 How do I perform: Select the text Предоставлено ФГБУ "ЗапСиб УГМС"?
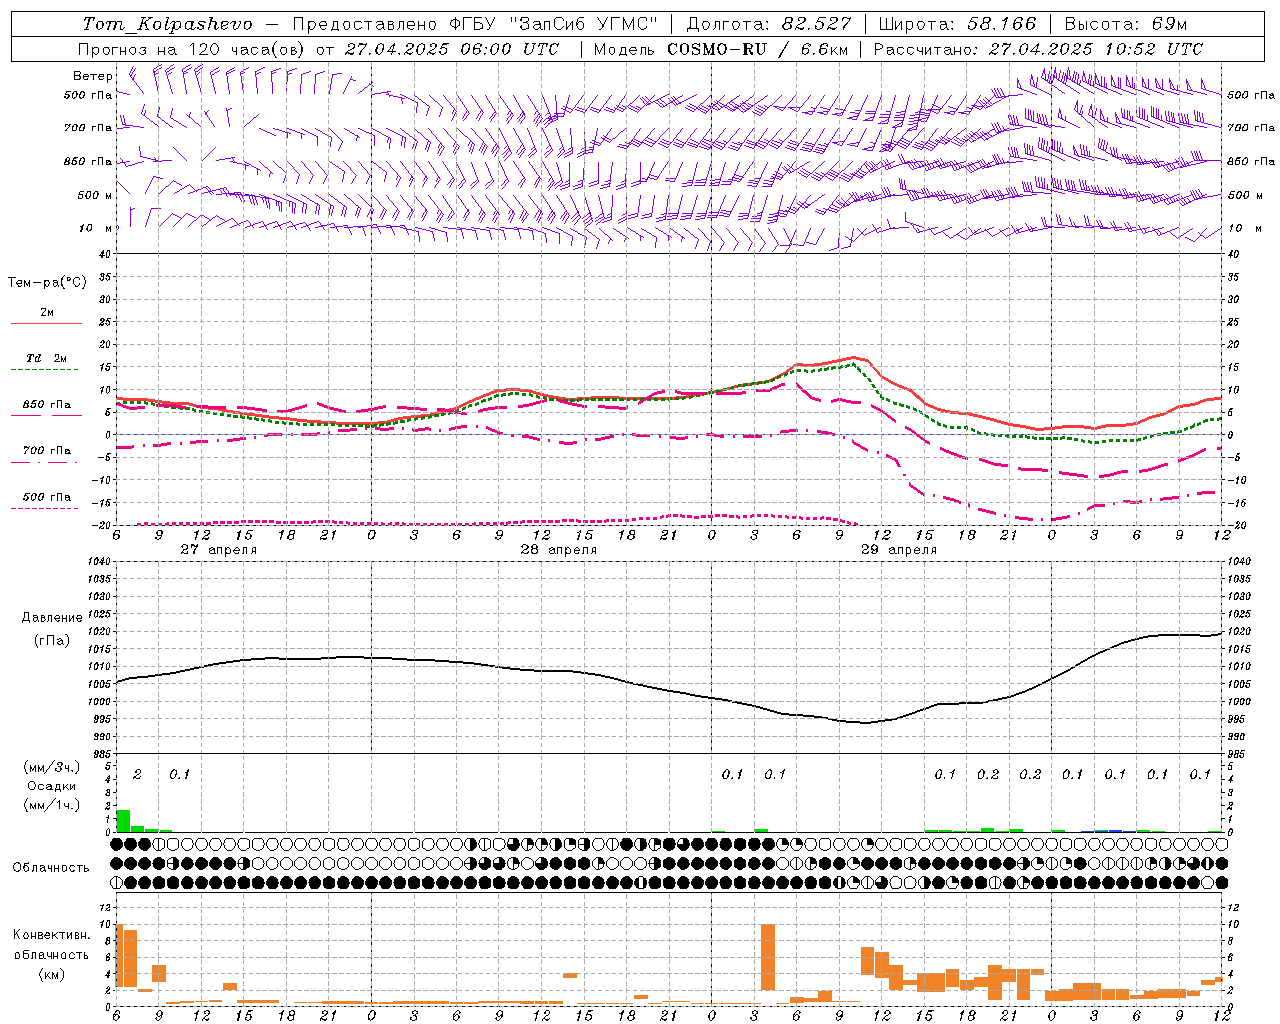coord(475,24)
